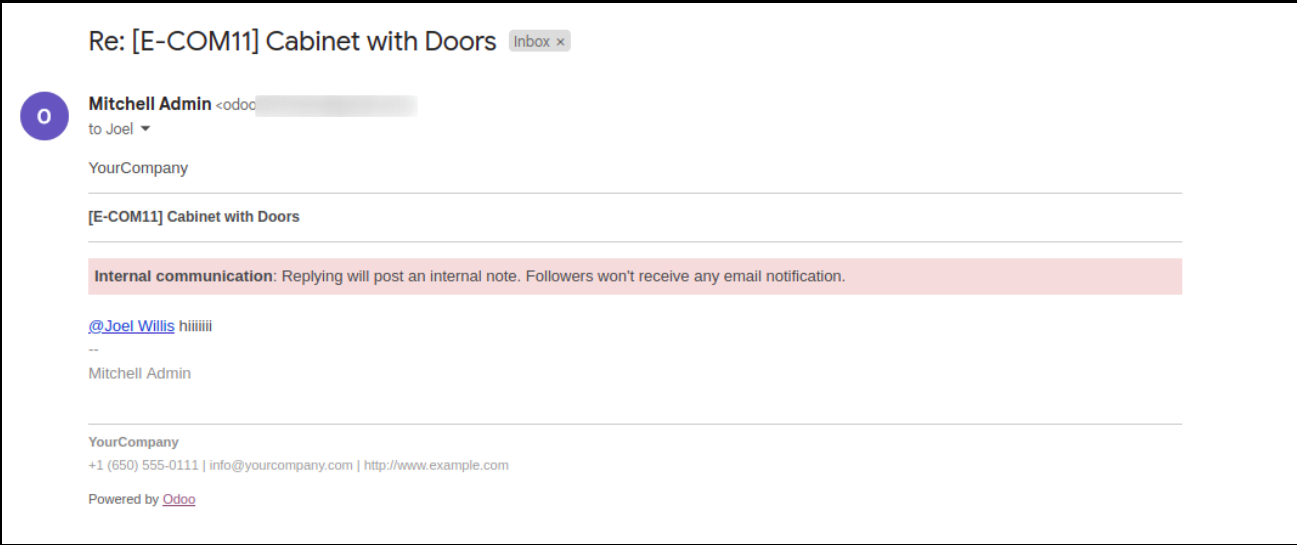Click the info@yourcompany.com email address
The width and height of the screenshot is (1297, 545).
281,465
